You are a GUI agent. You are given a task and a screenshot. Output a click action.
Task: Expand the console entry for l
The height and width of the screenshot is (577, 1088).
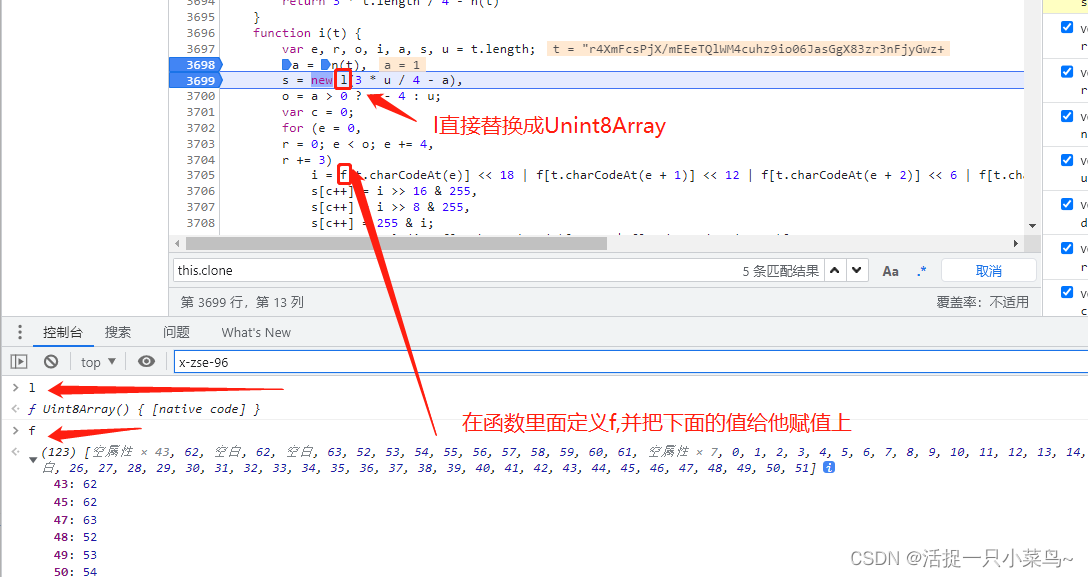pyautogui.click(x=15, y=387)
